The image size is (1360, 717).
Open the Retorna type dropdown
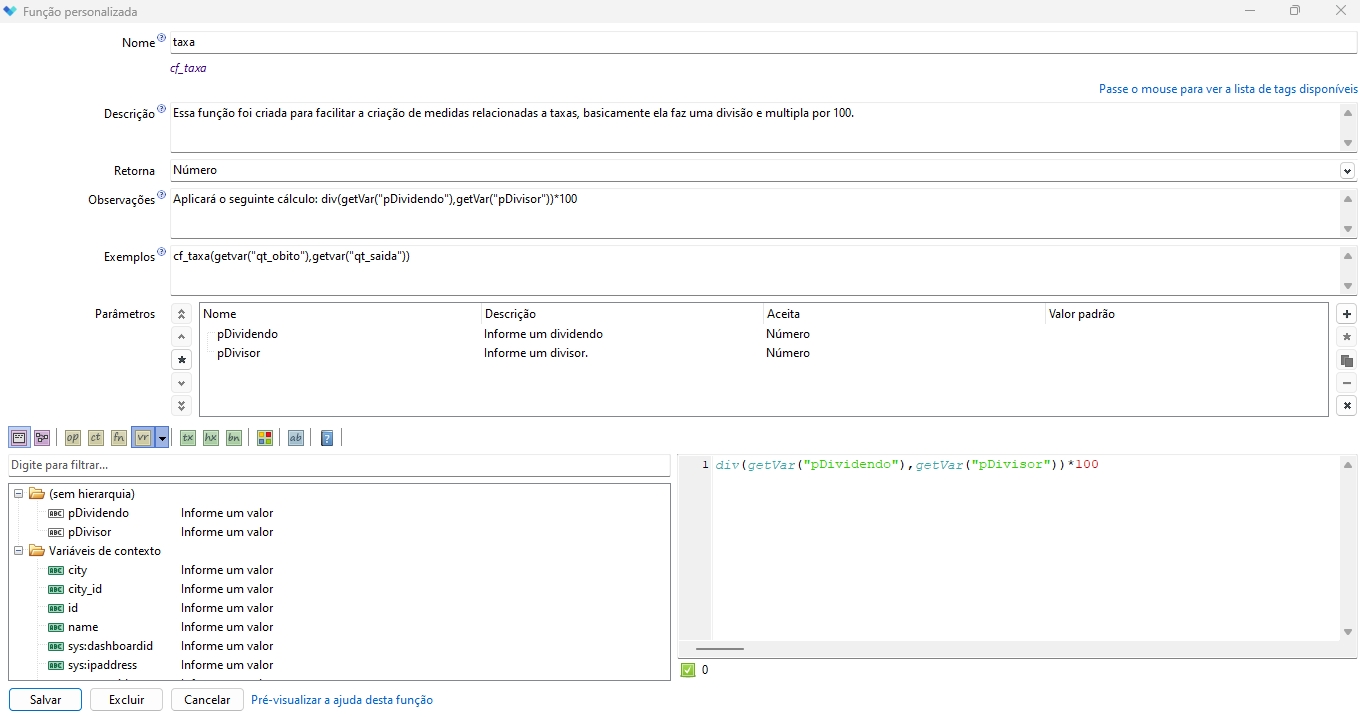tap(1347, 171)
